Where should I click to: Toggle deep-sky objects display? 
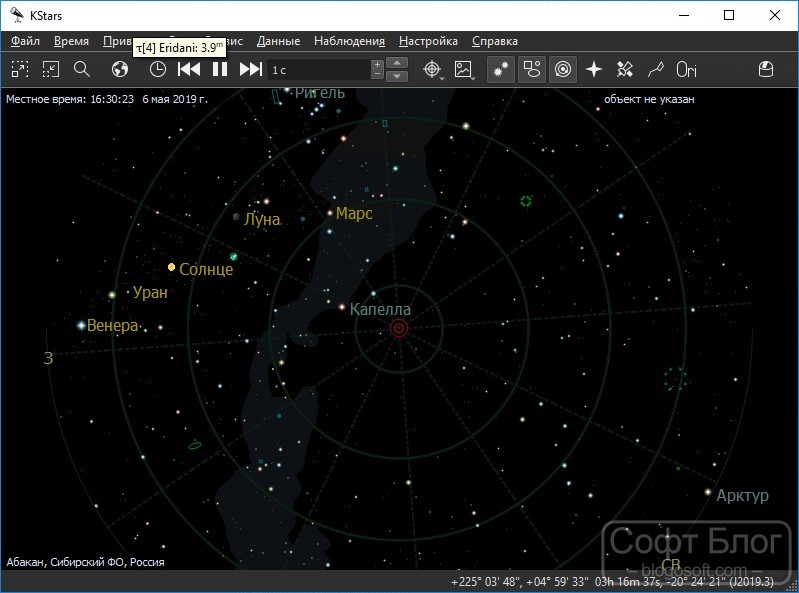click(x=531, y=69)
